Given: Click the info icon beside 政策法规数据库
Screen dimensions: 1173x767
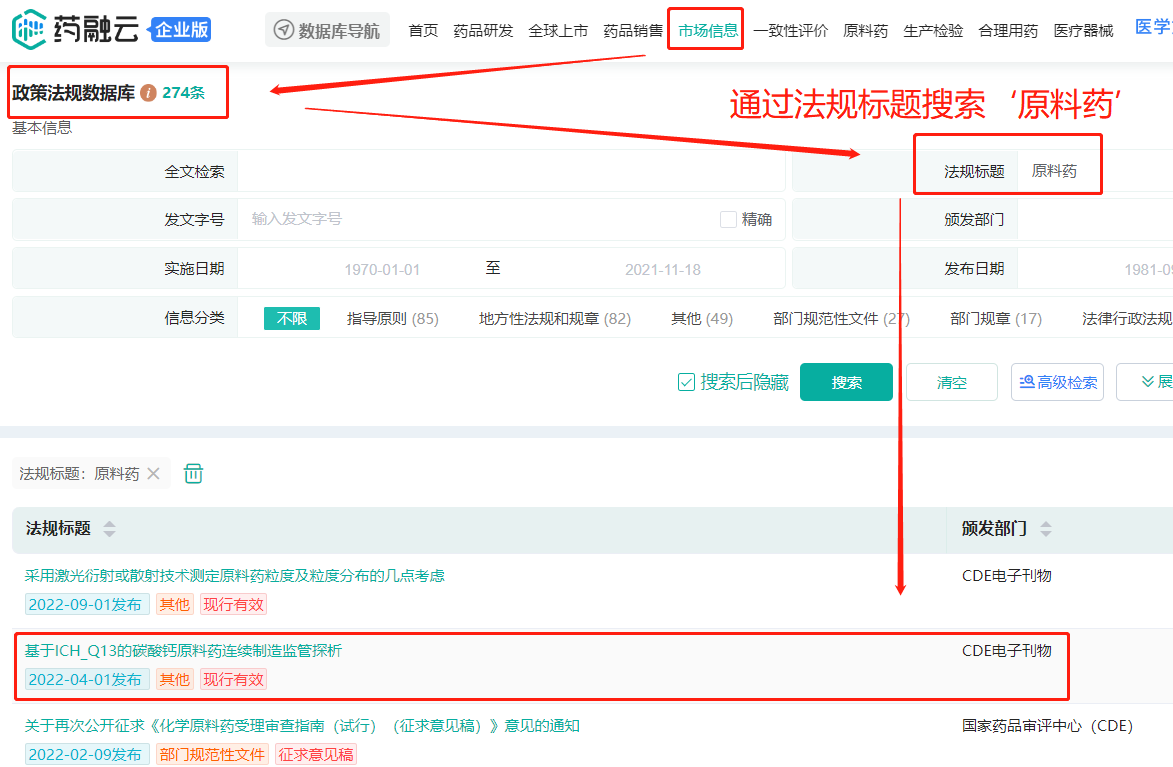Looking at the screenshot, I should 148,93.
